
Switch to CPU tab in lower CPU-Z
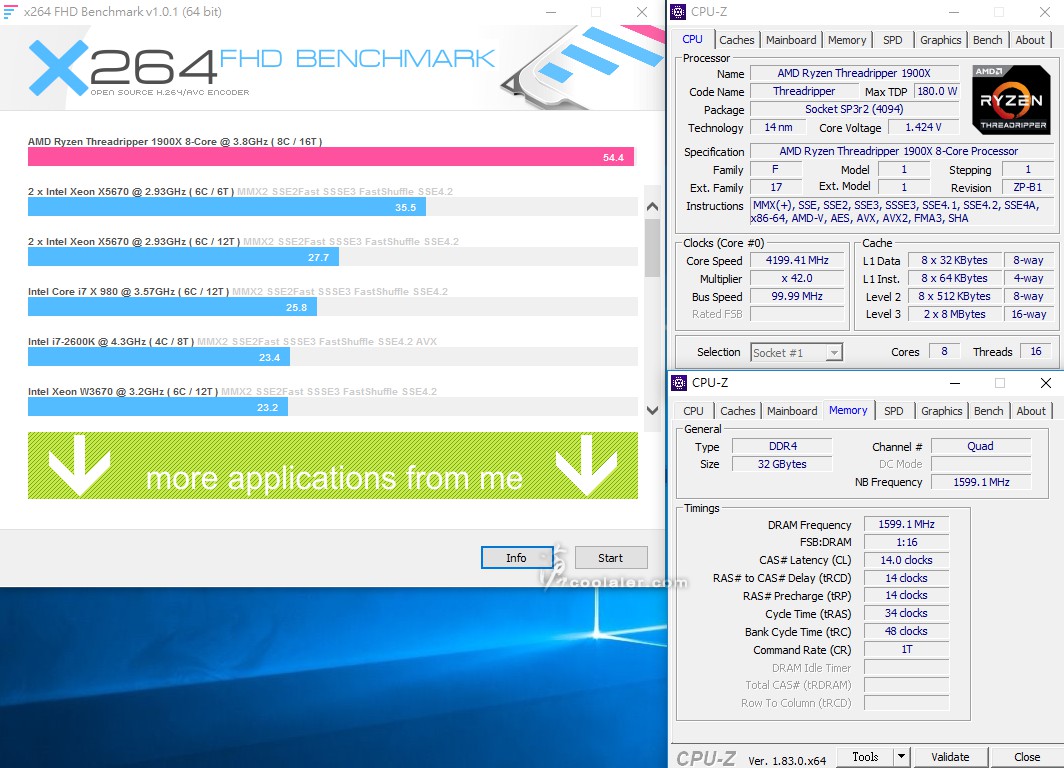[694, 411]
